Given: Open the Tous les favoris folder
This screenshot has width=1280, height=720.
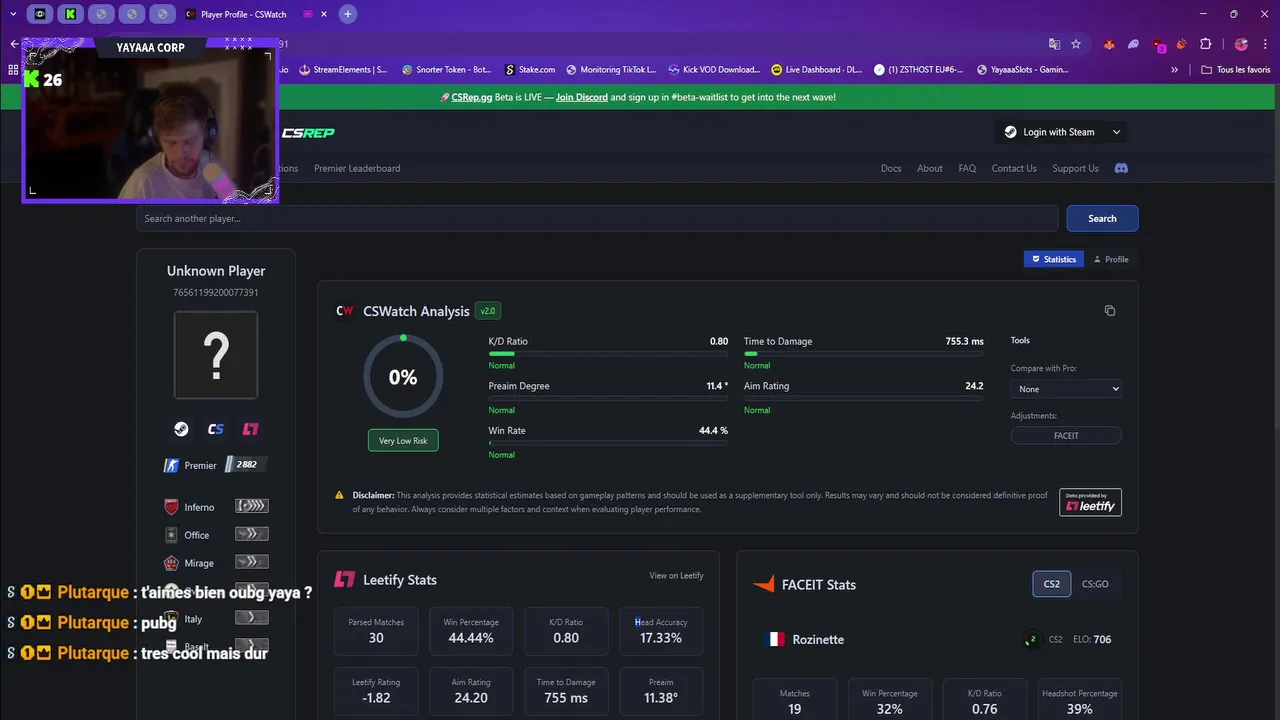Looking at the screenshot, I should pyautogui.click(x=1236, y=70).
